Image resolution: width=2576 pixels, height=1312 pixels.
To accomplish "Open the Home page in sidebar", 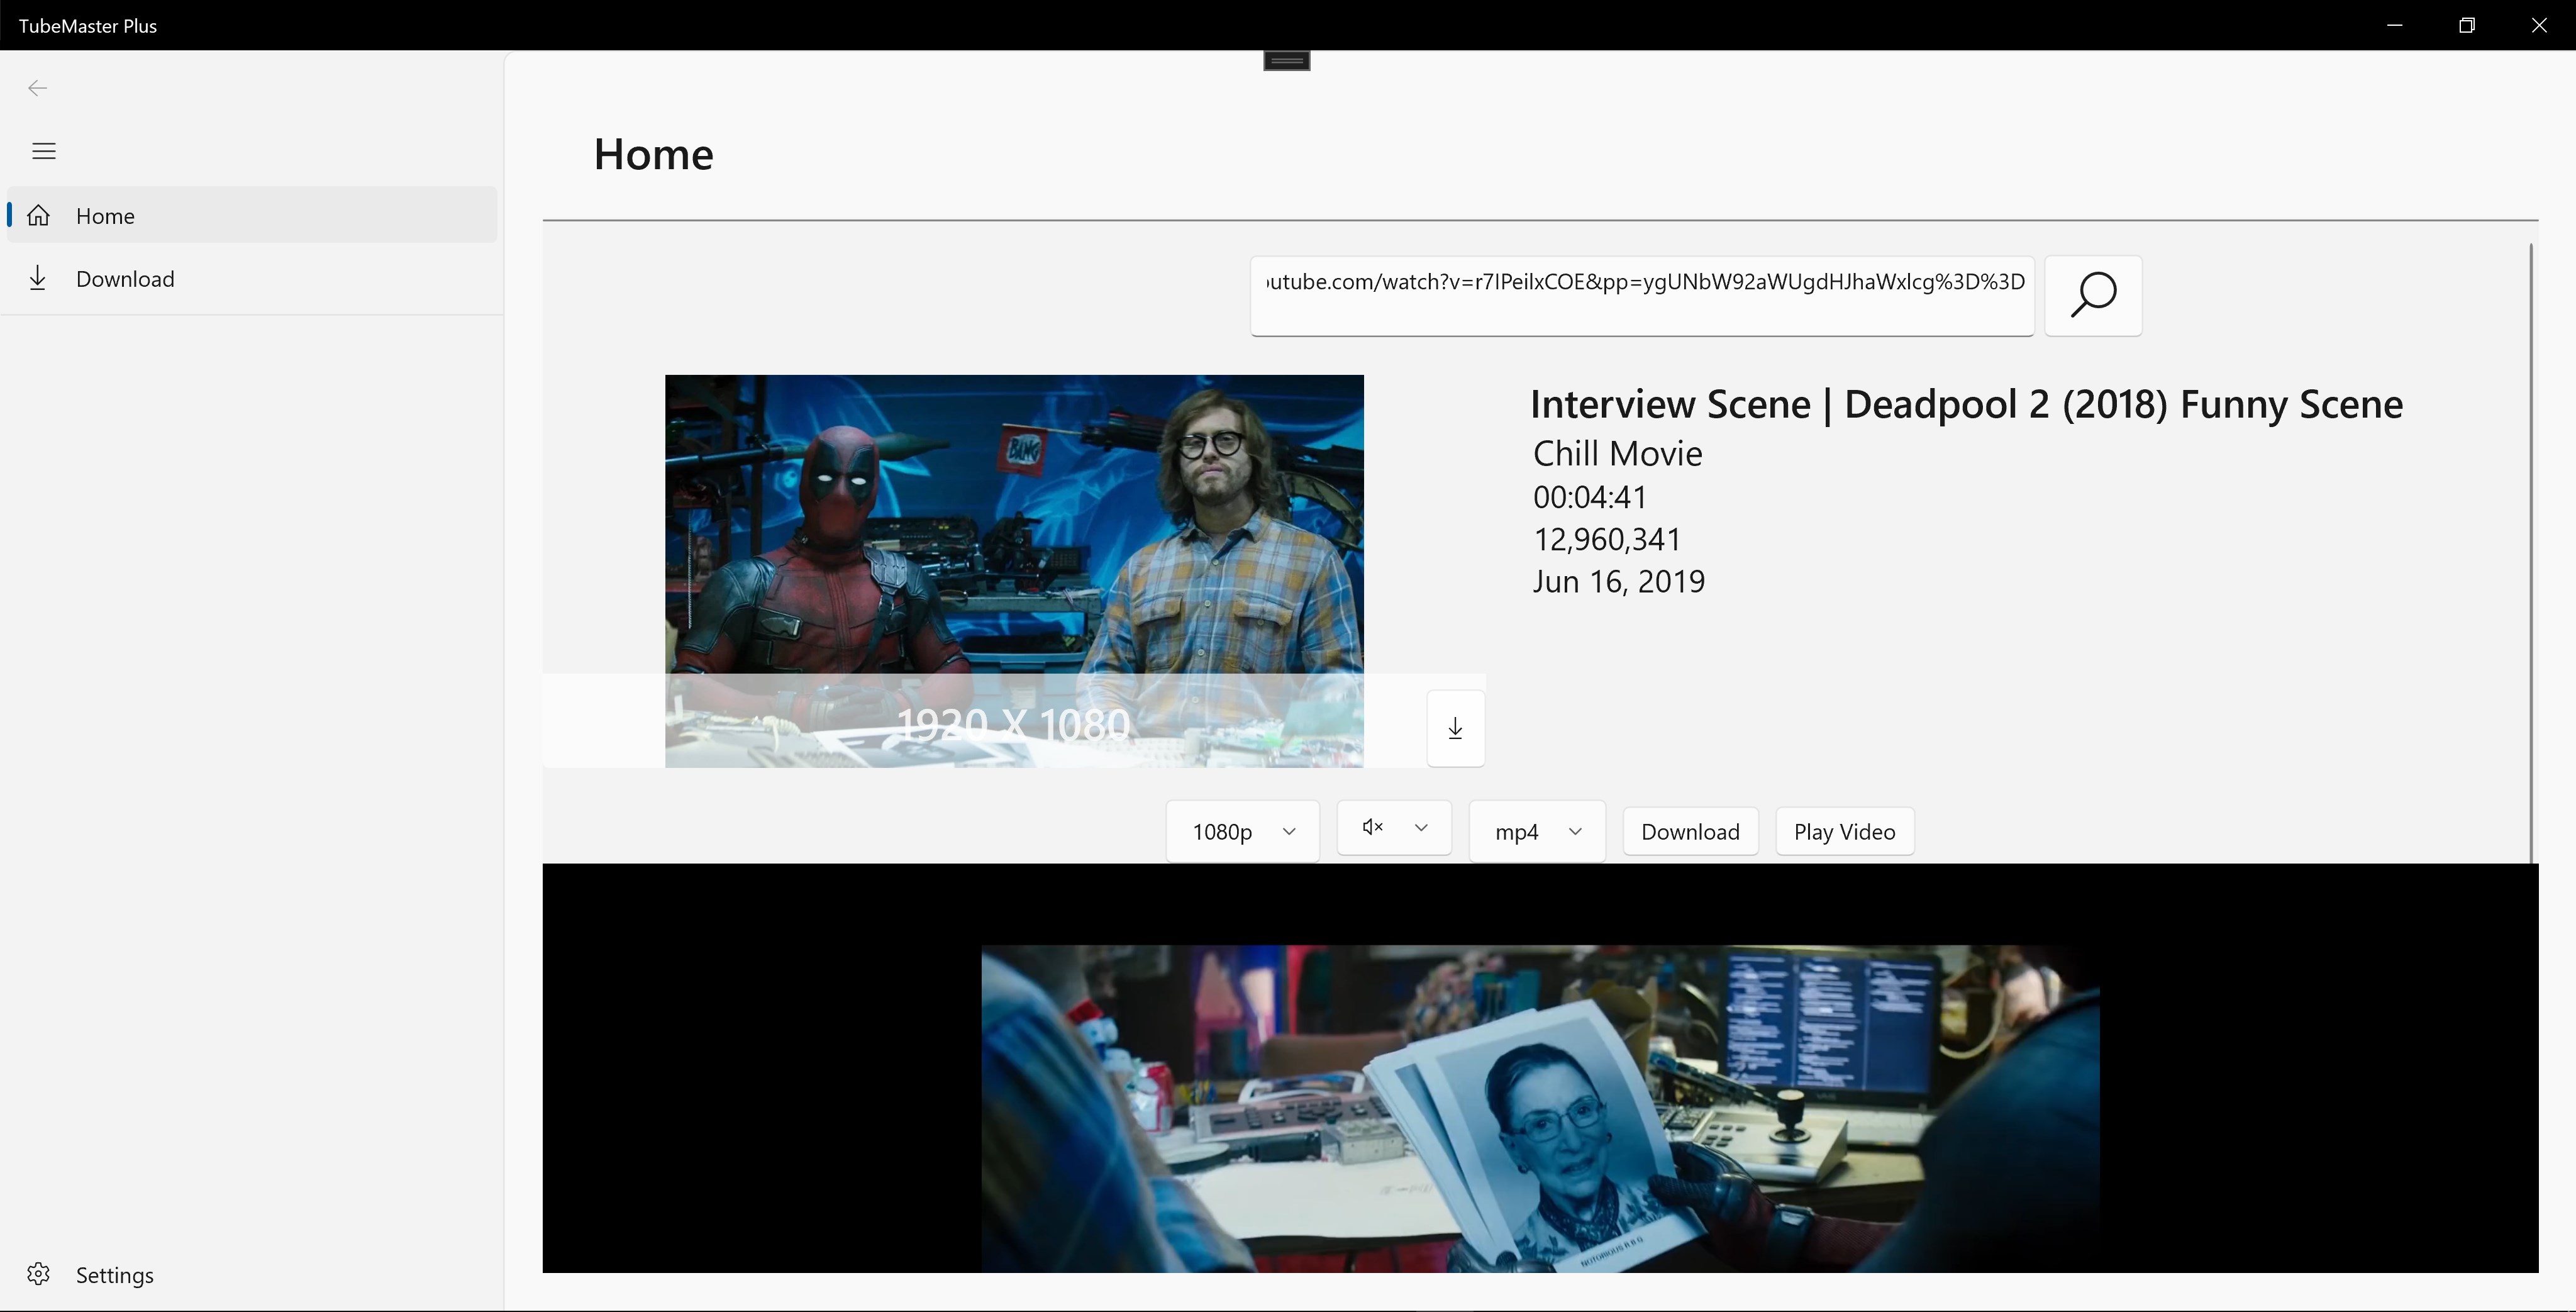I will point(252,215).
